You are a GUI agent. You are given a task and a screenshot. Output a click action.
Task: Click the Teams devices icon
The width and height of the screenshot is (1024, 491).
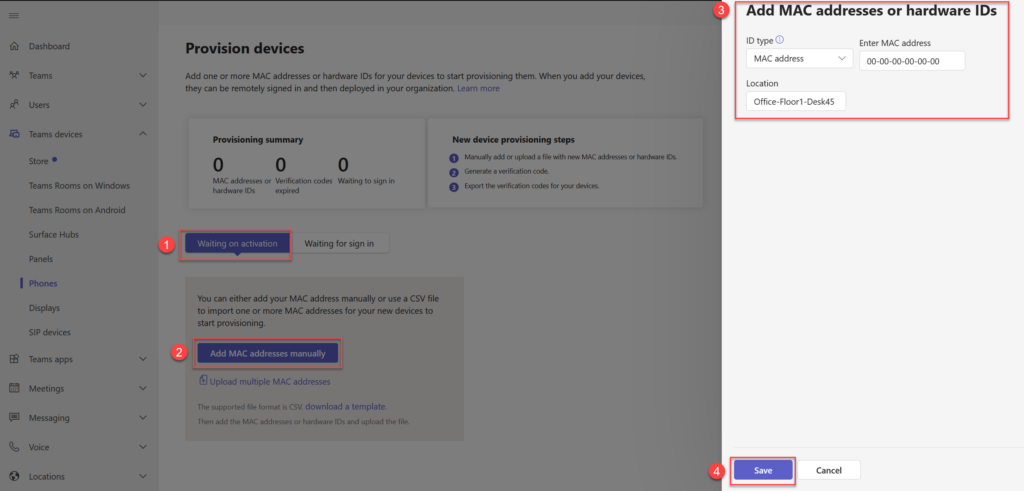14,134
